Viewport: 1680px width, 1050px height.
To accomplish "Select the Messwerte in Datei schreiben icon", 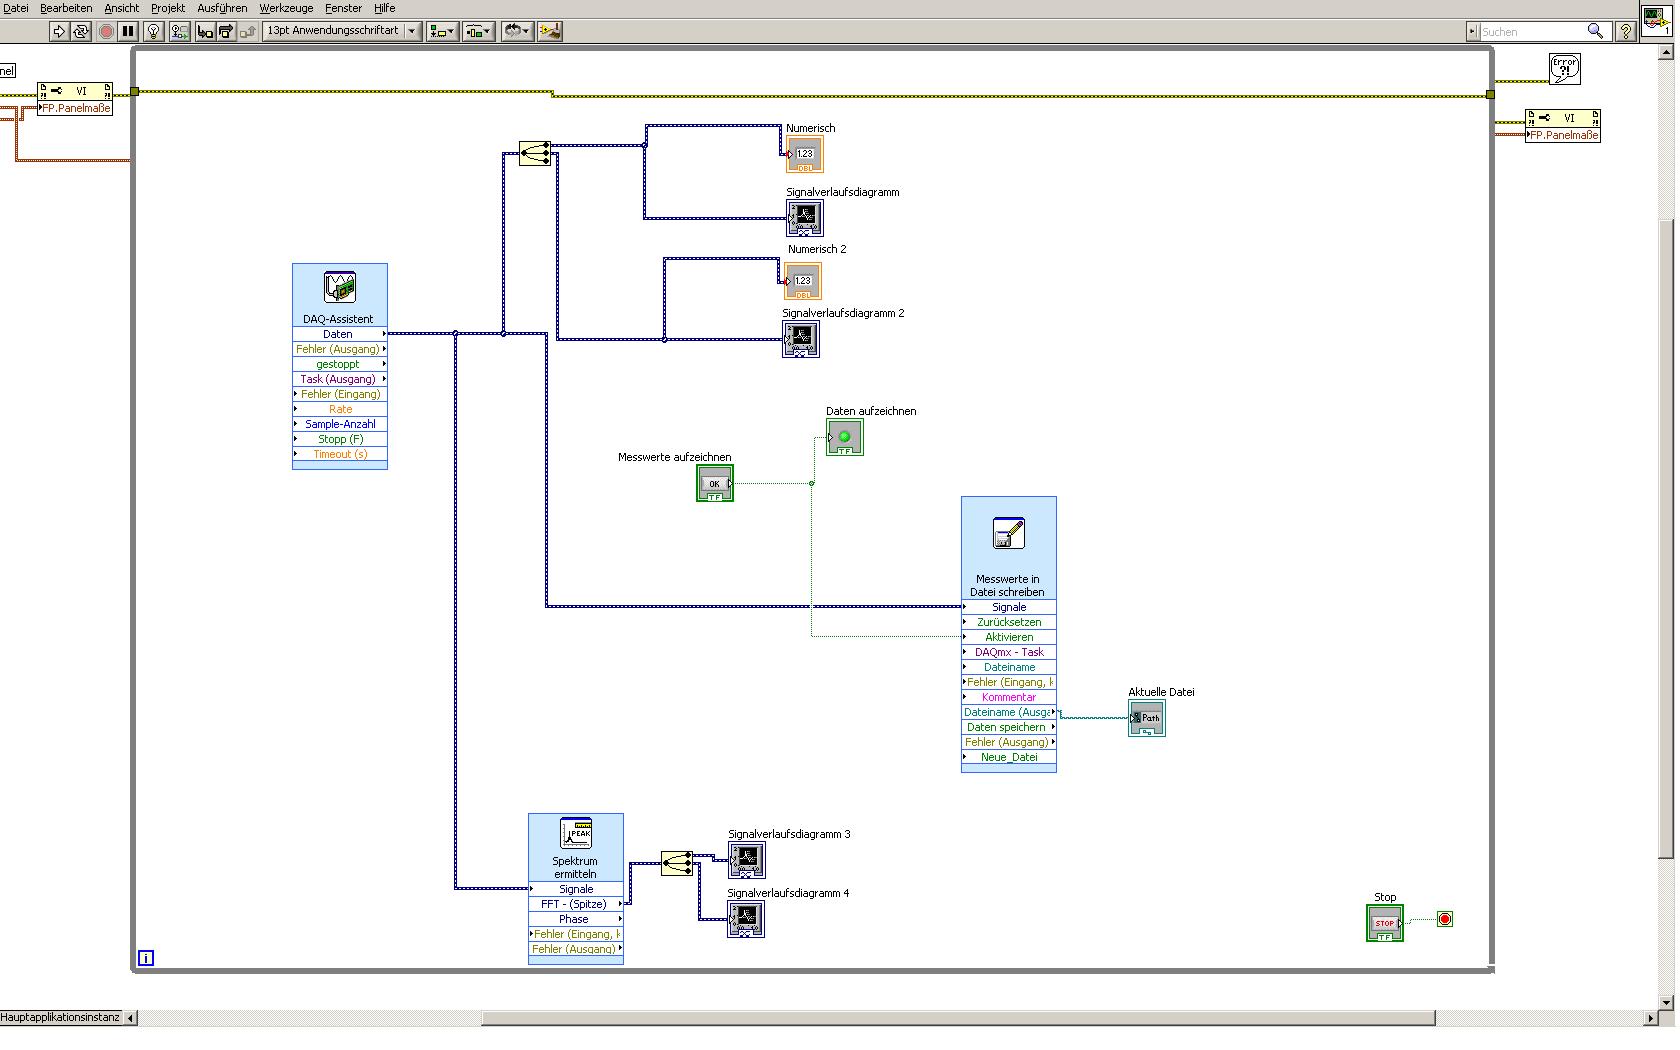I will (1009, 533).
